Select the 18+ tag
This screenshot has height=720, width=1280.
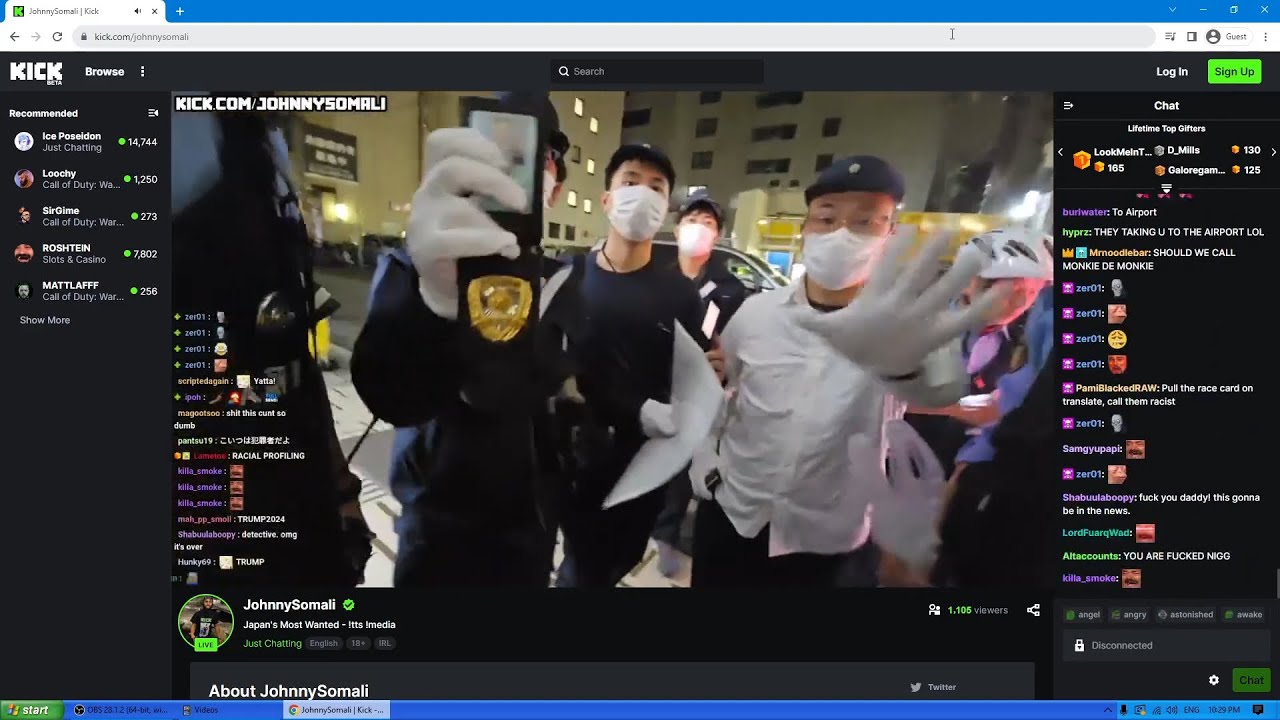pyautogui.click(x=358, y=643)
